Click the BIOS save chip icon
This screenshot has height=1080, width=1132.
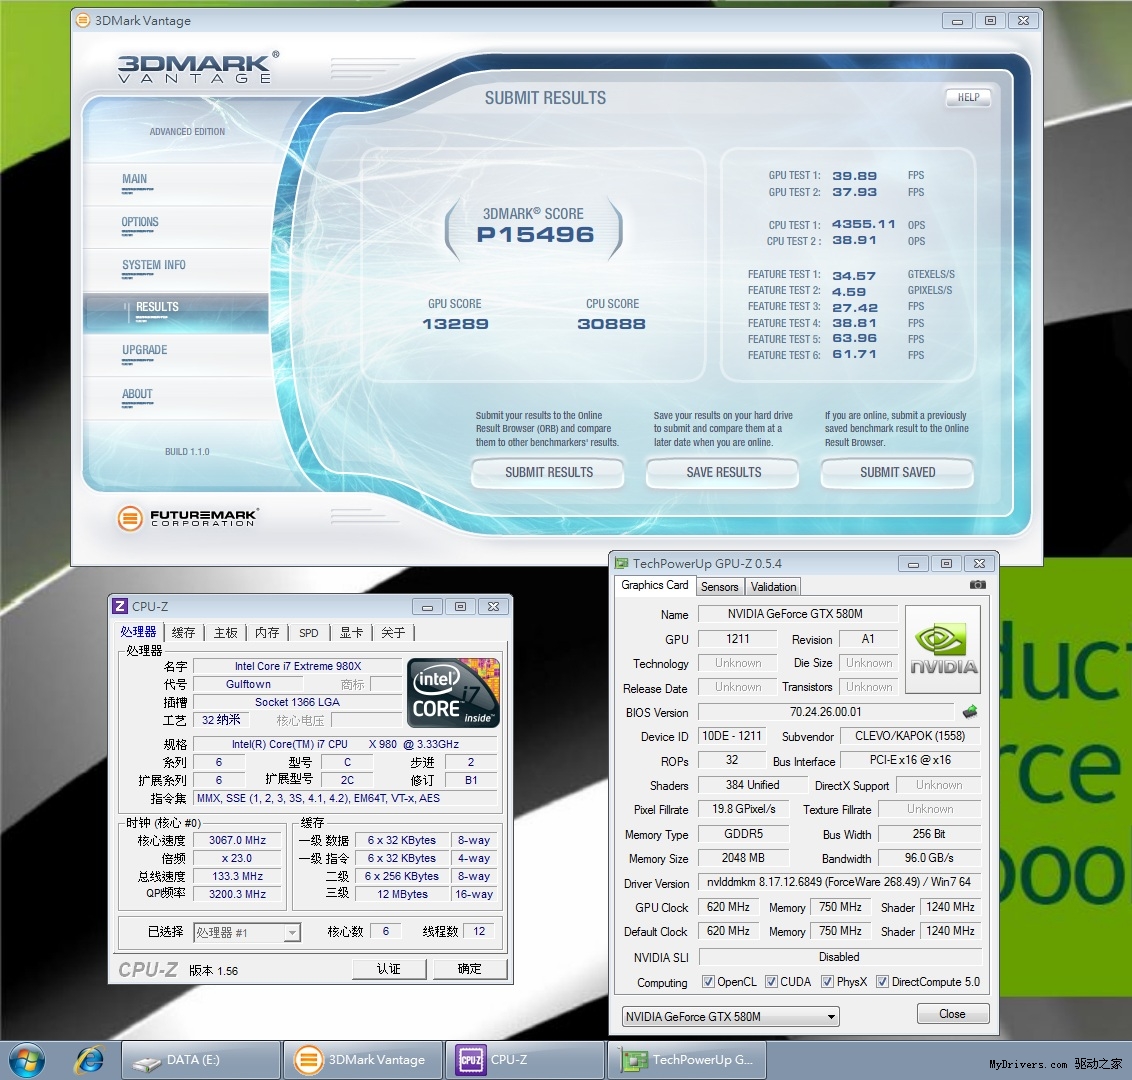point(969,712)
